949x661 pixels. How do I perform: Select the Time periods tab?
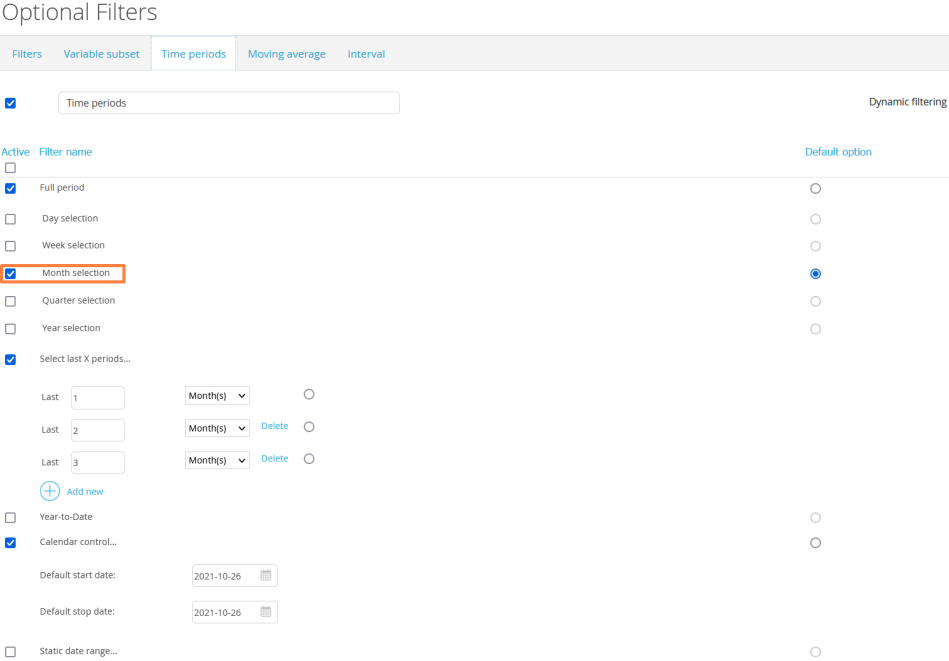(x=194, y=54)
